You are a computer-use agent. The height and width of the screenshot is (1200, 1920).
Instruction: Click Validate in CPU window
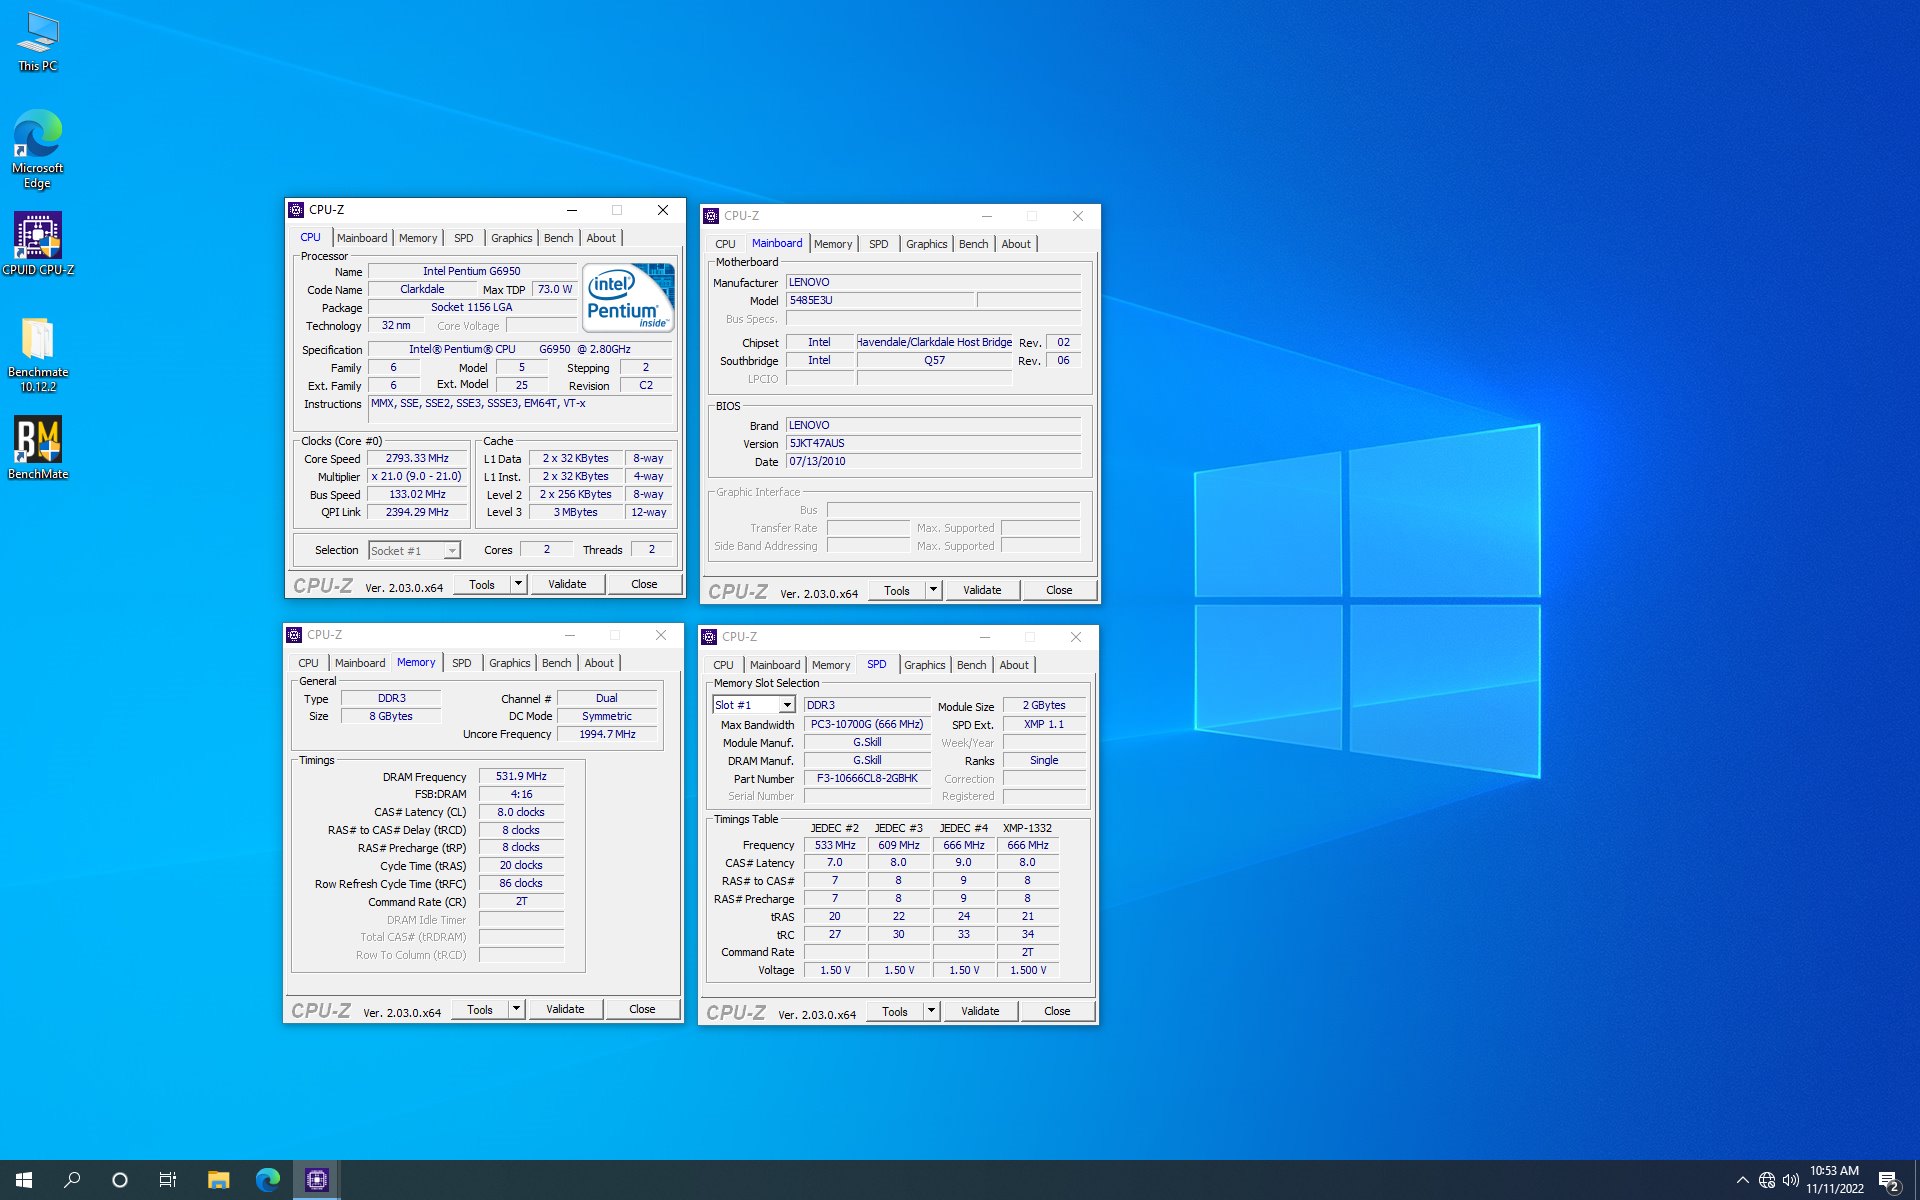567,584
